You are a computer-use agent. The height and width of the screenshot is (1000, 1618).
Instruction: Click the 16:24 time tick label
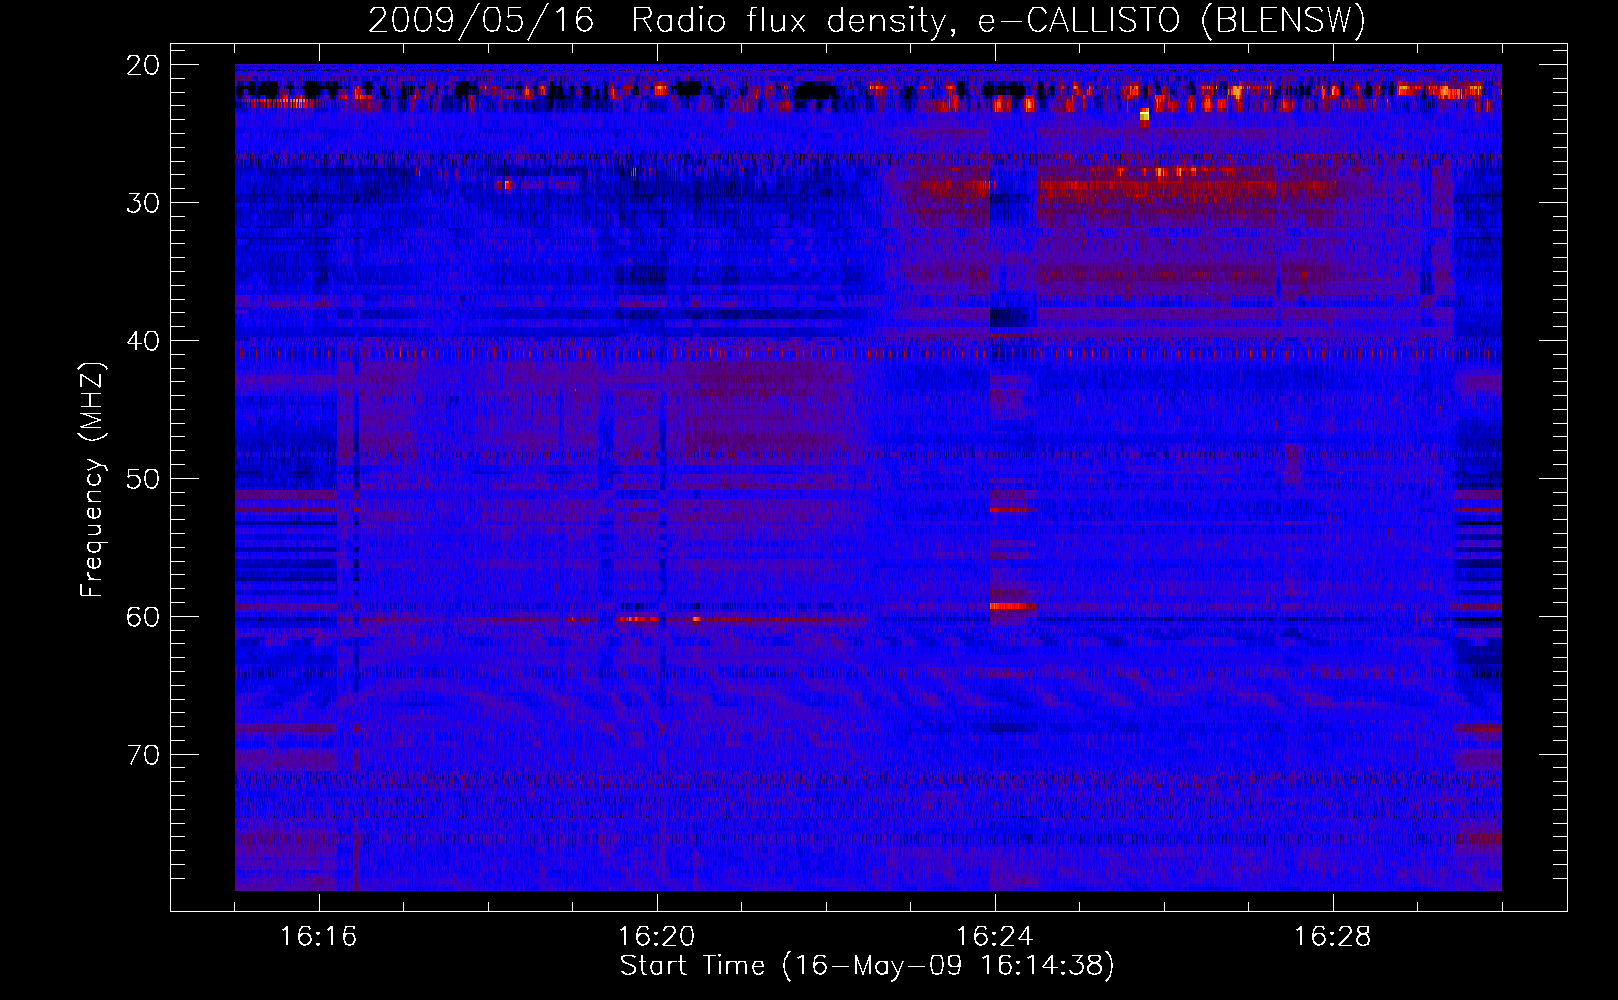point(995,937)
